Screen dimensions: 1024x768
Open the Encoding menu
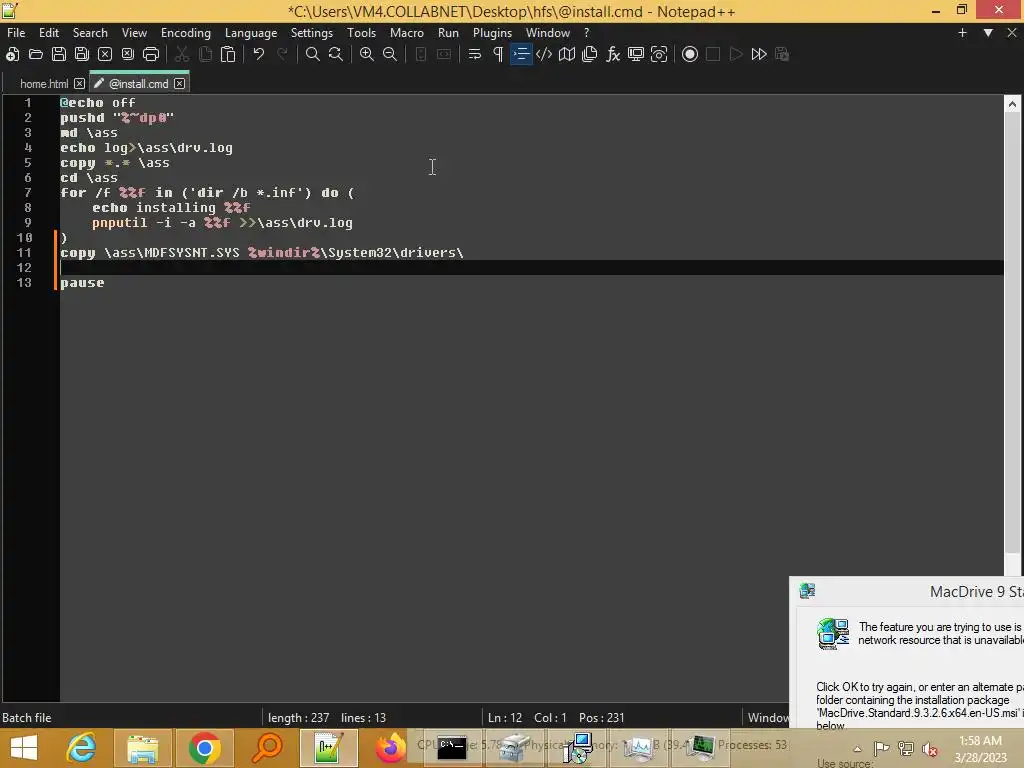(x=186, y=33)
